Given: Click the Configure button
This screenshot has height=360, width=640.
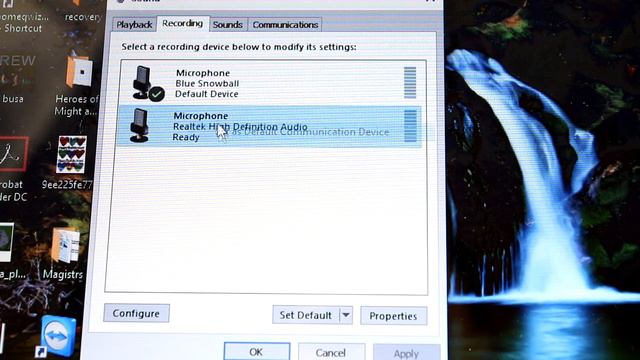Looking at the screenshot, I should pyautogui.click(x=136, y=313).
